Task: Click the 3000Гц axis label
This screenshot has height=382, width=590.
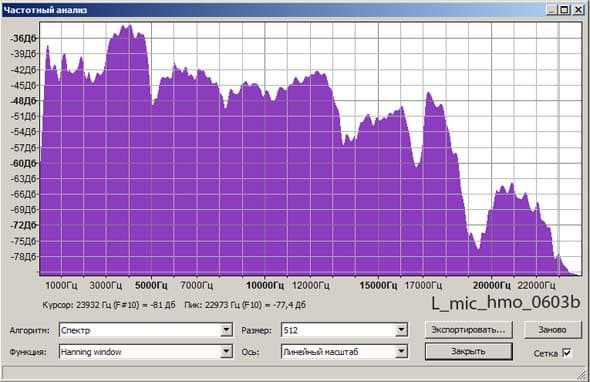Action: (x=106, y=285)
